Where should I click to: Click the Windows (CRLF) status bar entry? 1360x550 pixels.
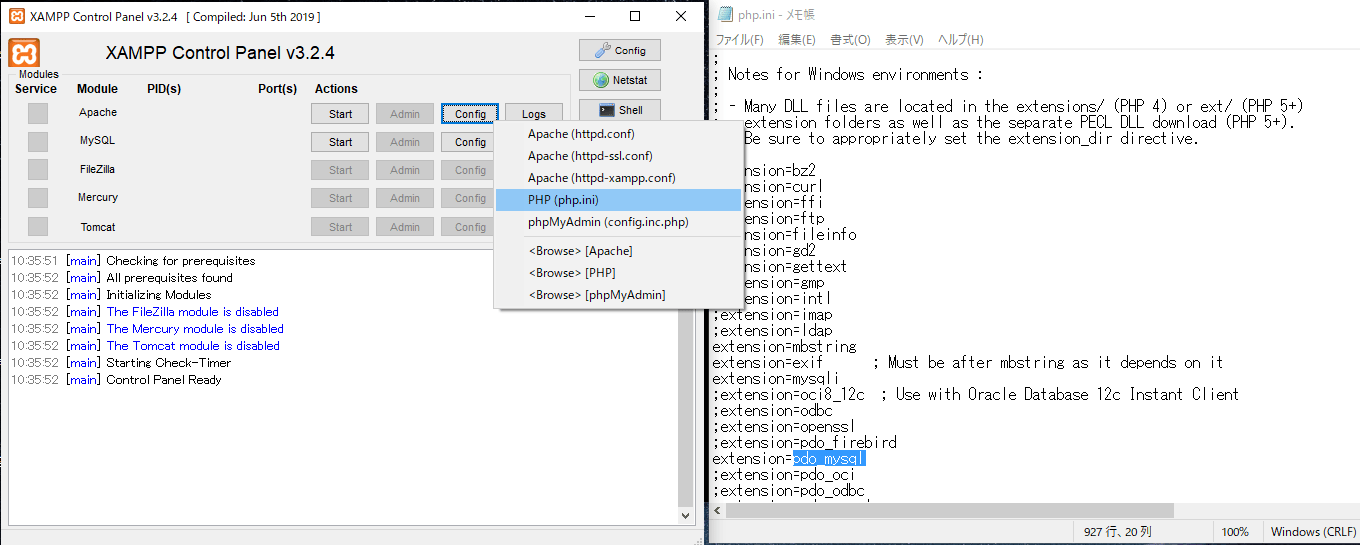coord(1312,532)
